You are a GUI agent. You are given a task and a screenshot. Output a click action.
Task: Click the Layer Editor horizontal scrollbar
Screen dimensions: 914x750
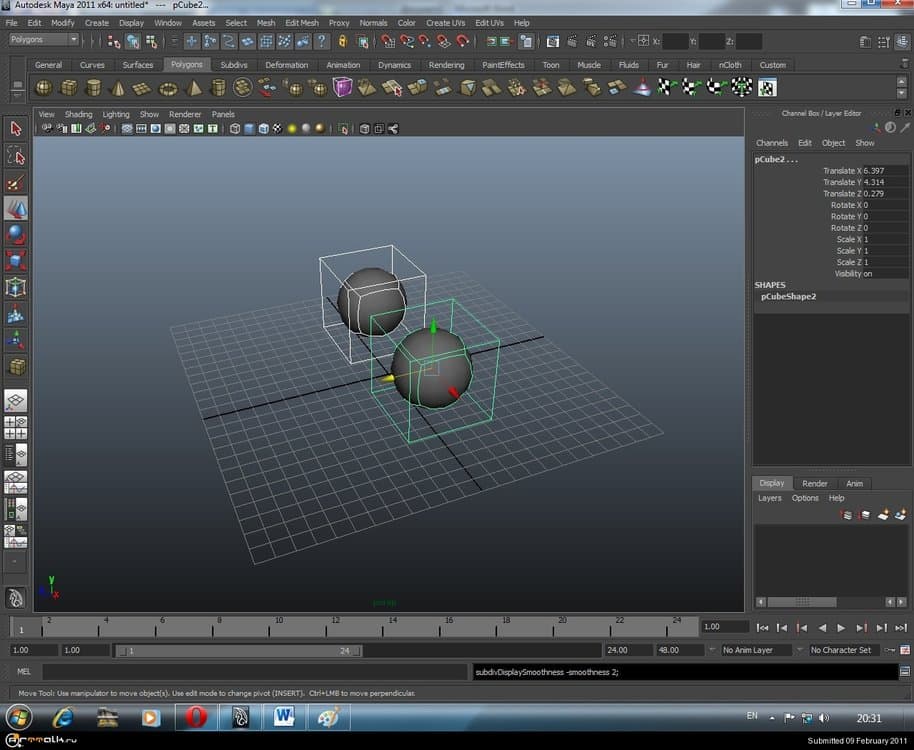[802, 602]
